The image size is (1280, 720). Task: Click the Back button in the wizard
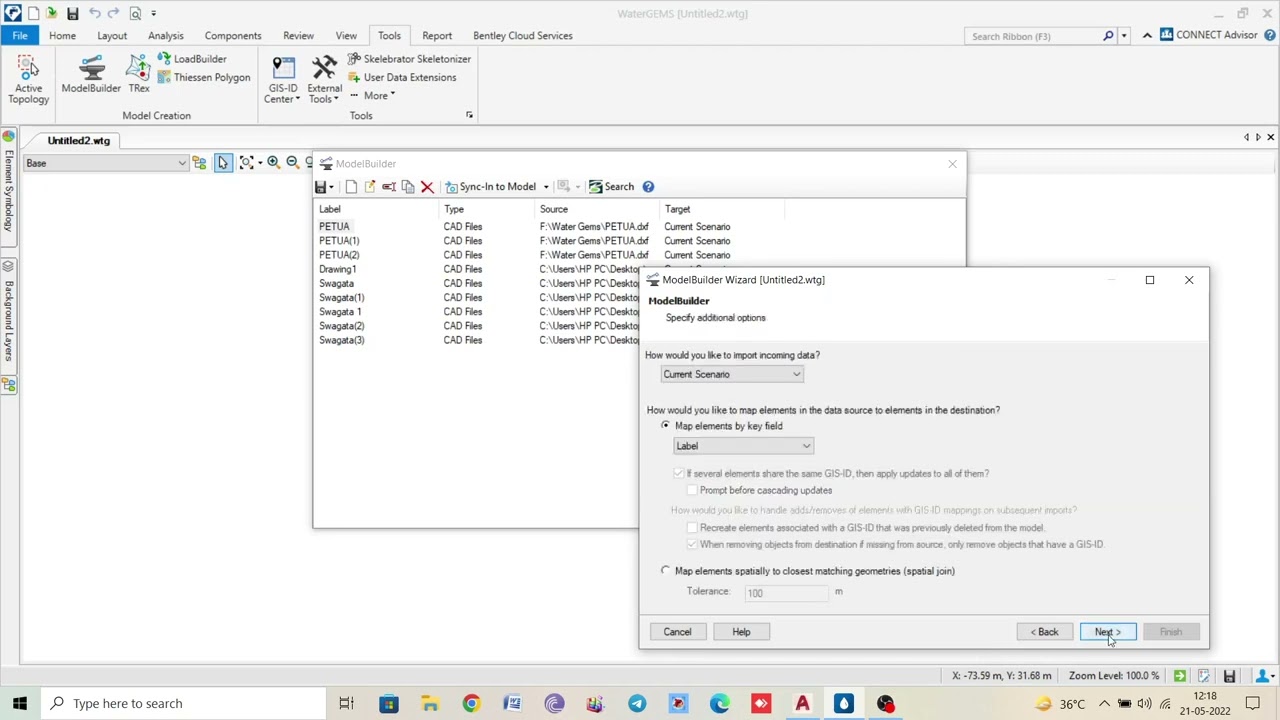click(1045, 632)
